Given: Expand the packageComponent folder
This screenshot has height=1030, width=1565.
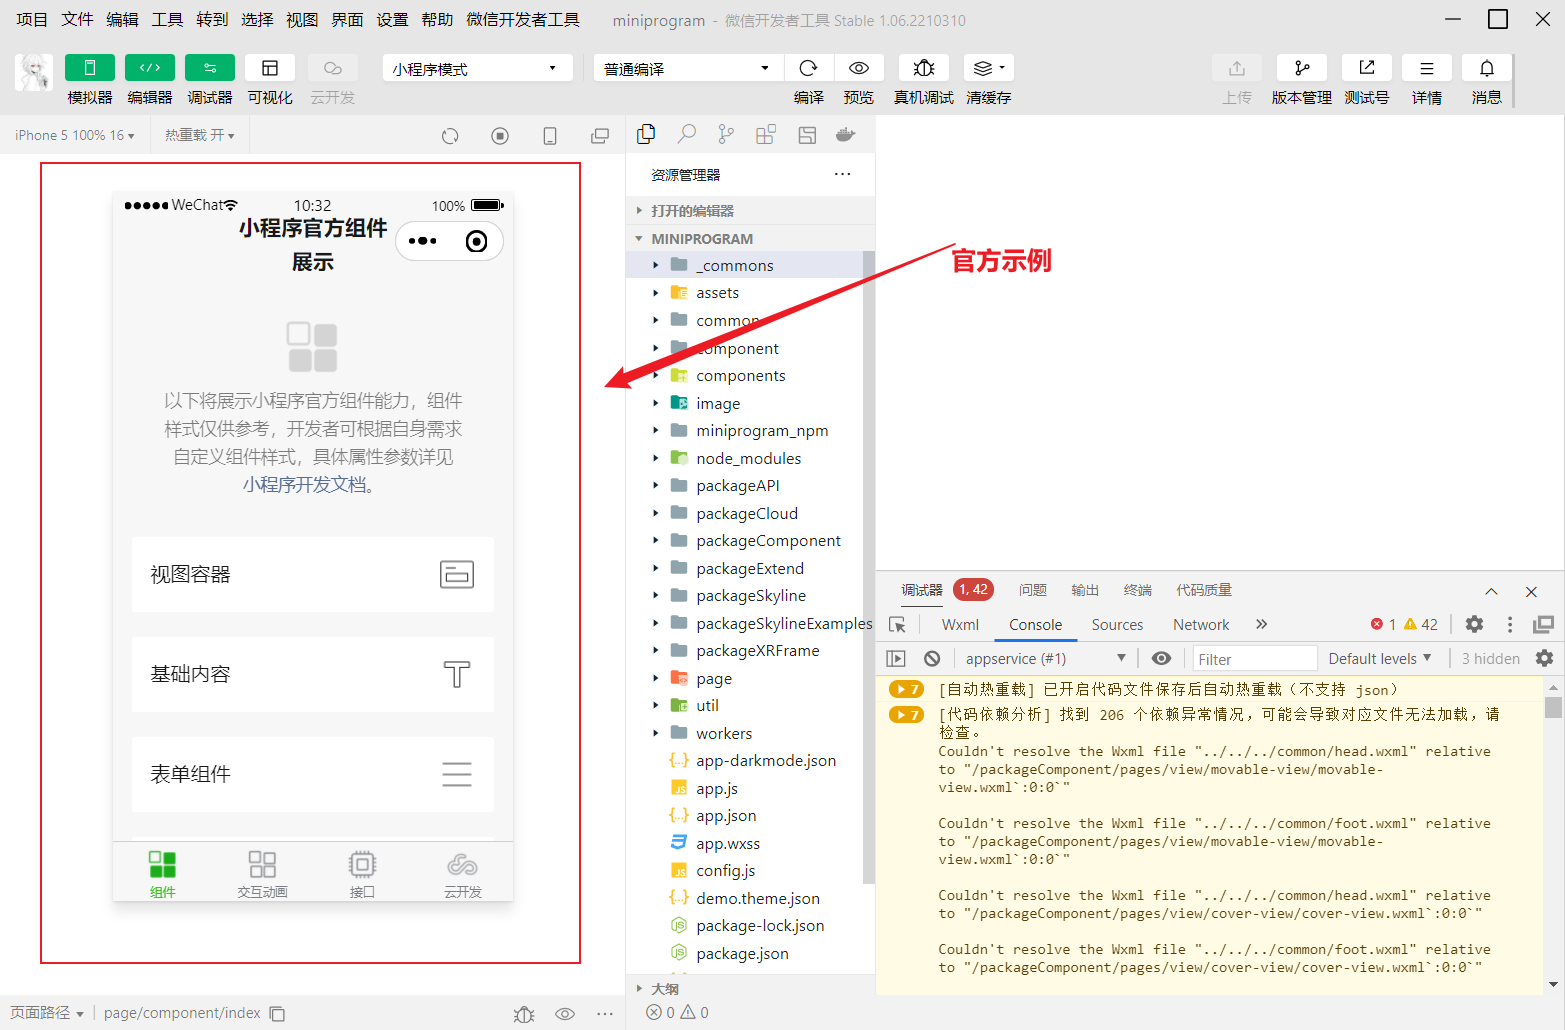Looking at the screenshot, I should pos(745,541).
